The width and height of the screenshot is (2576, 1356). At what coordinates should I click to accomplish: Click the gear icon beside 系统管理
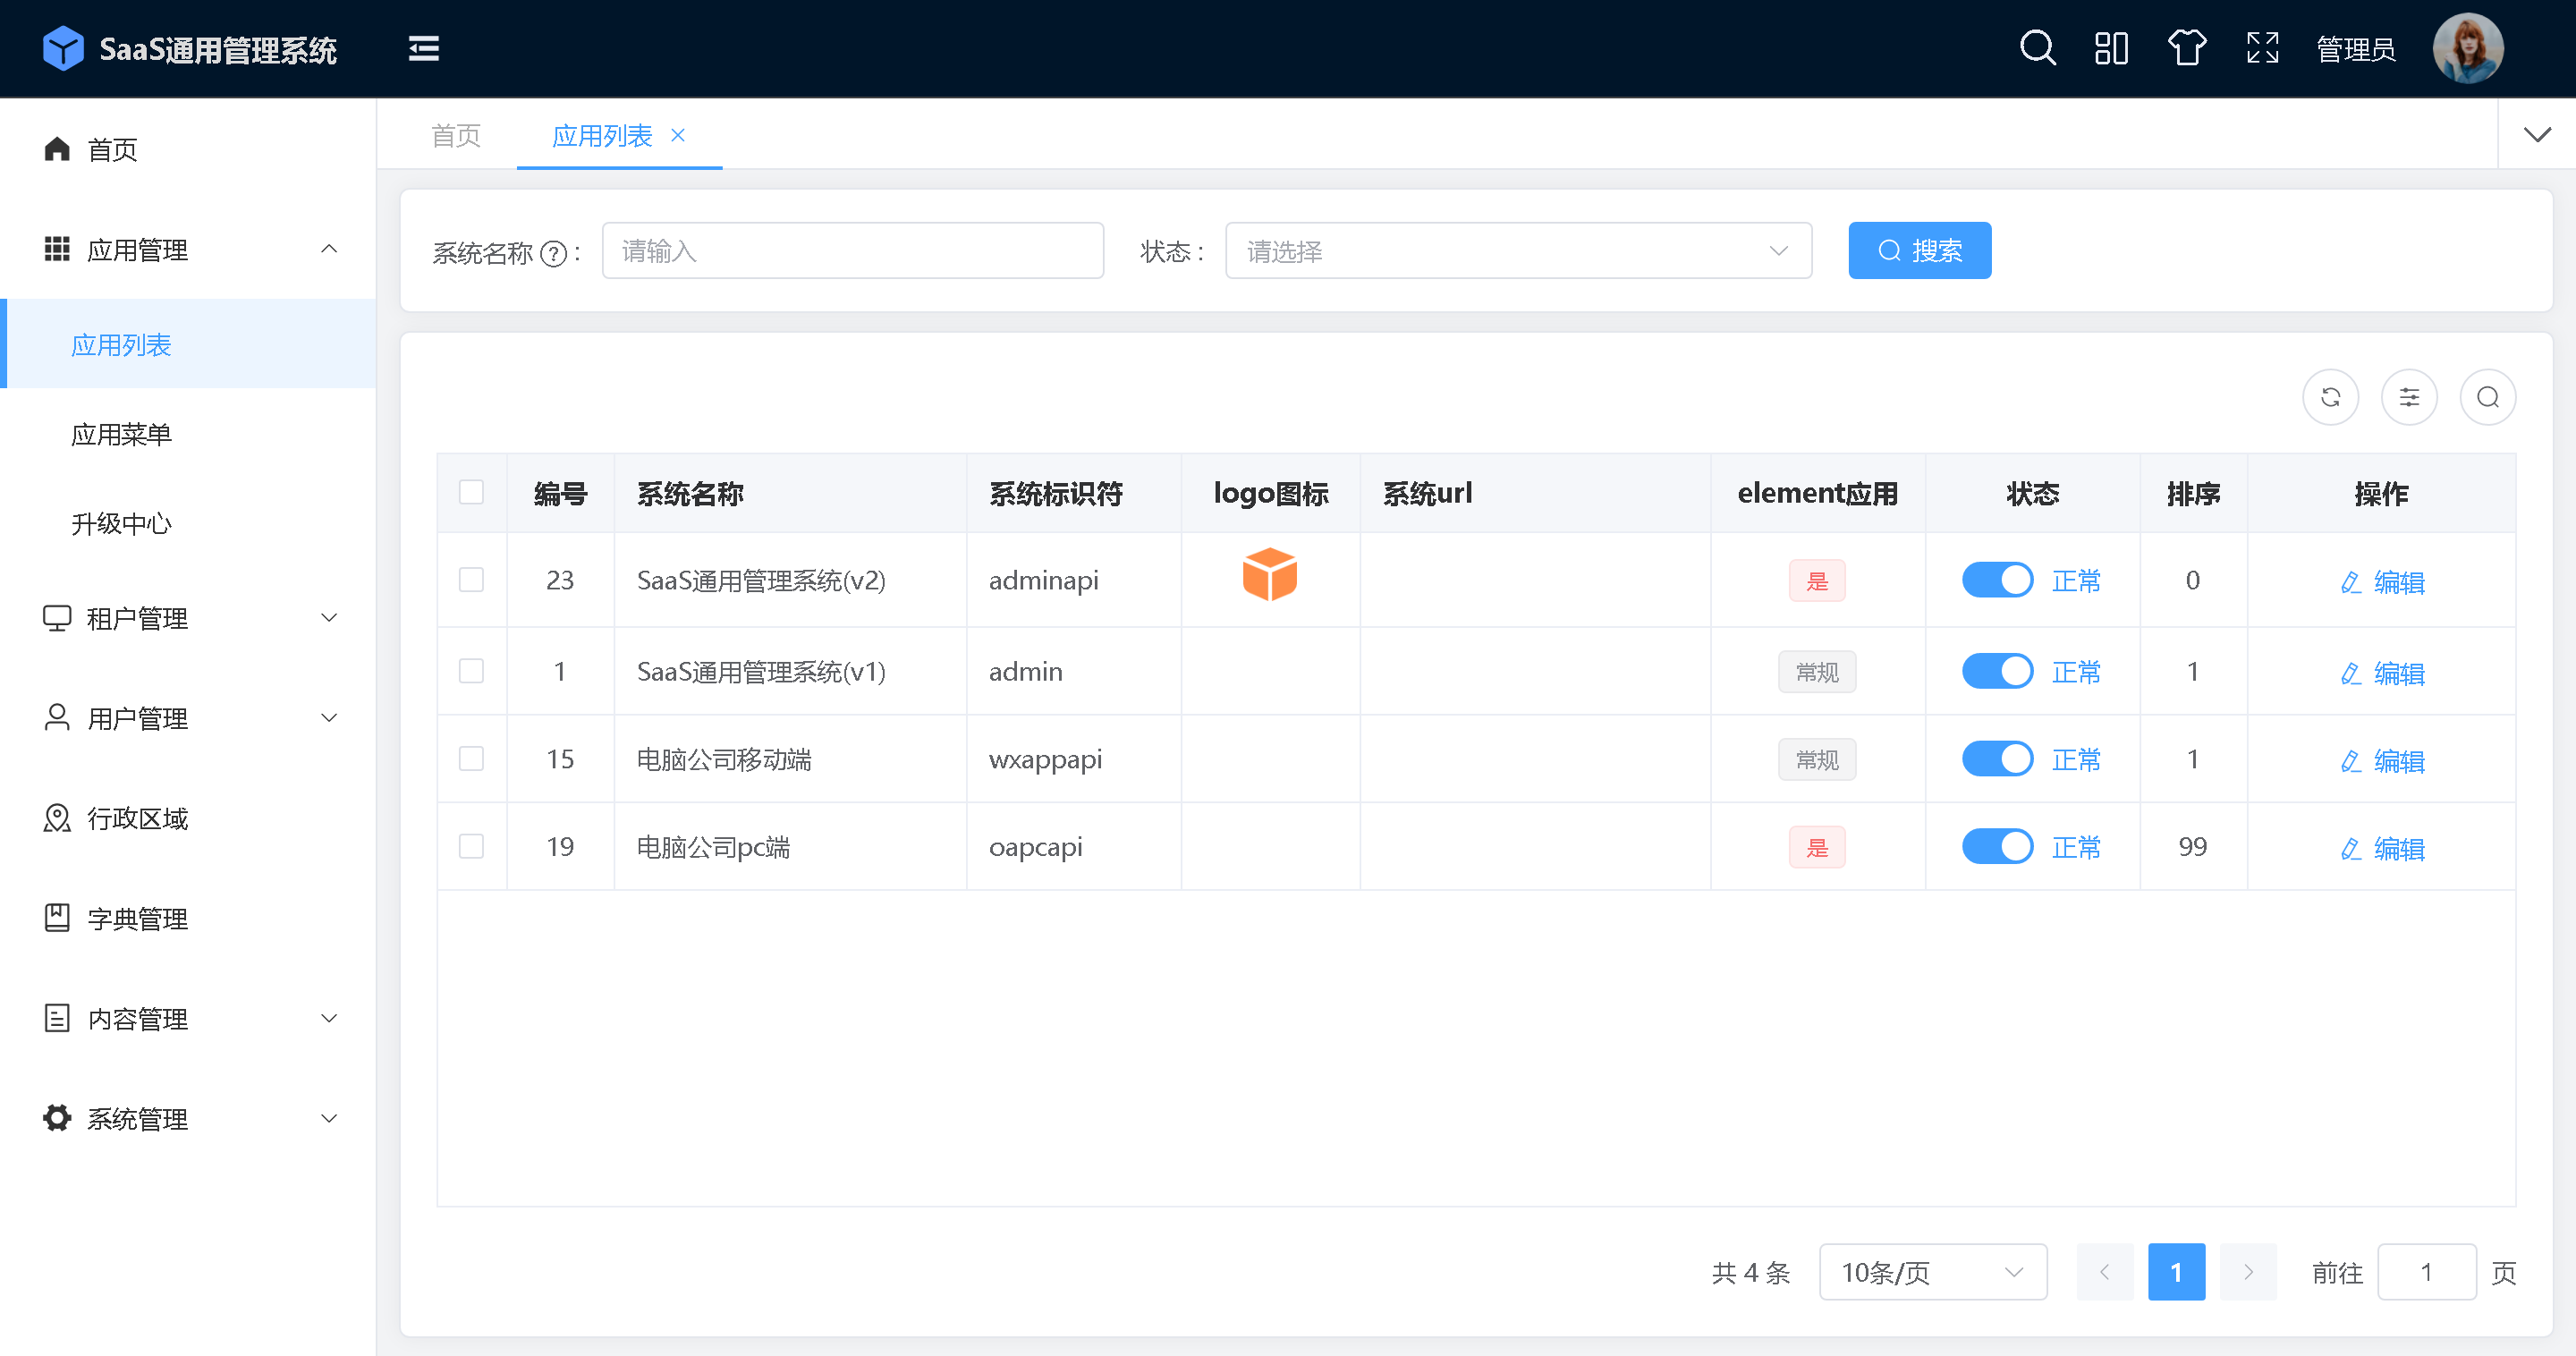pyautogui.click(x=57, y=1118)
